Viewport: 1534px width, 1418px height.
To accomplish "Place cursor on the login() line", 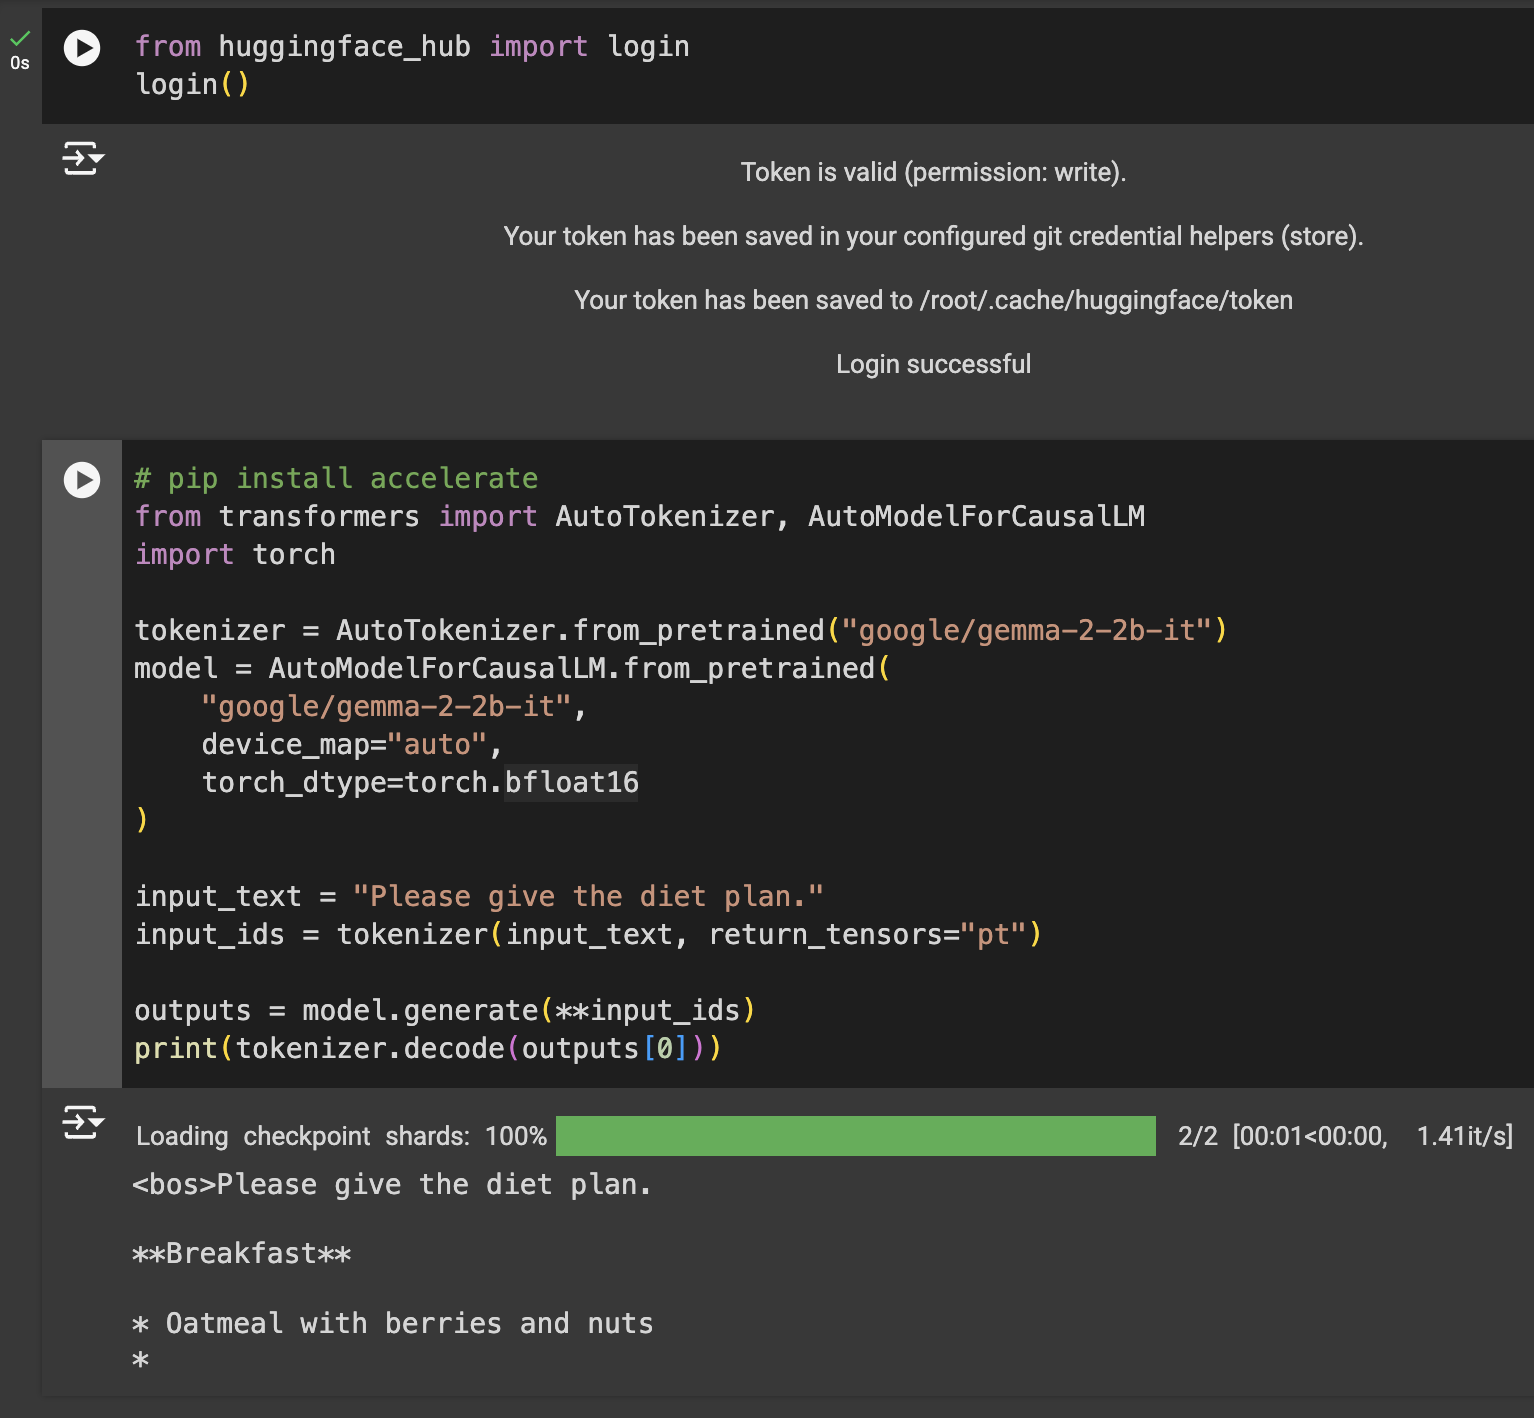I will pos(192,85).
